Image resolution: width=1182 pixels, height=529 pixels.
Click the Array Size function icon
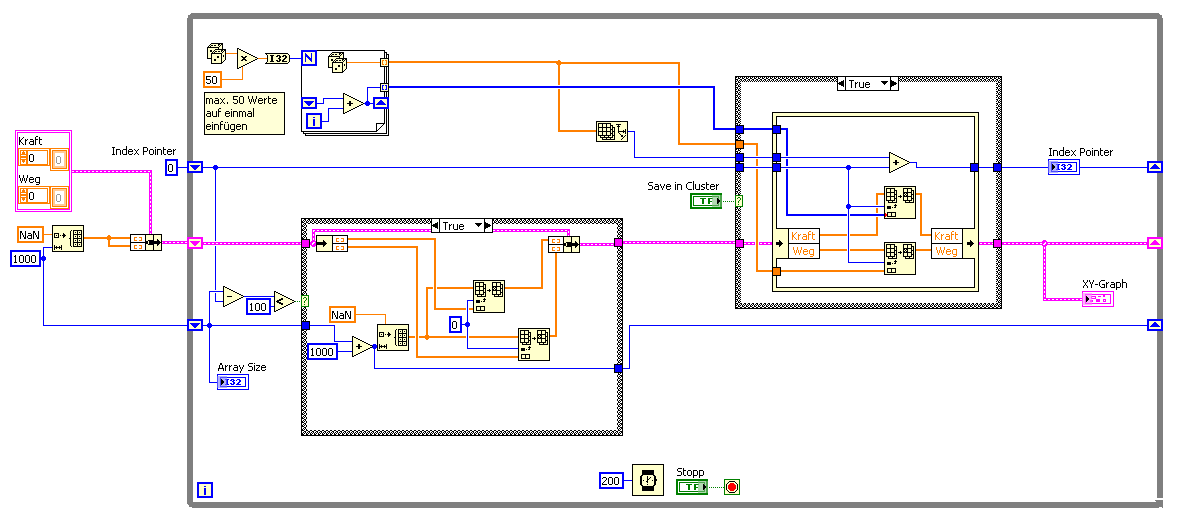612,133
